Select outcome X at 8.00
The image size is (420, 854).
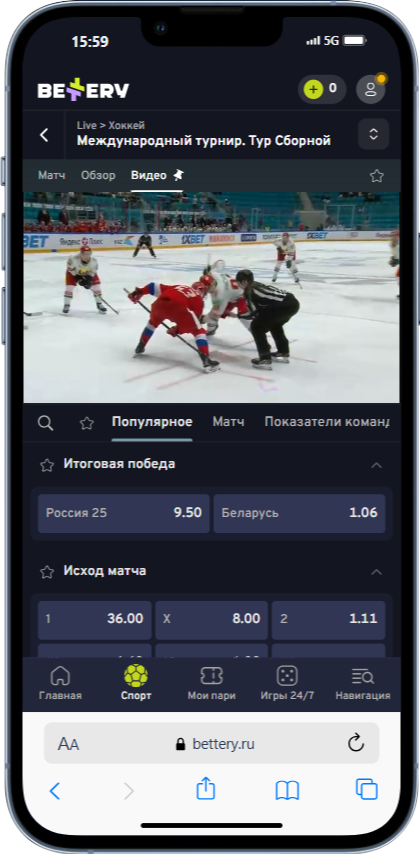(211, 620)
